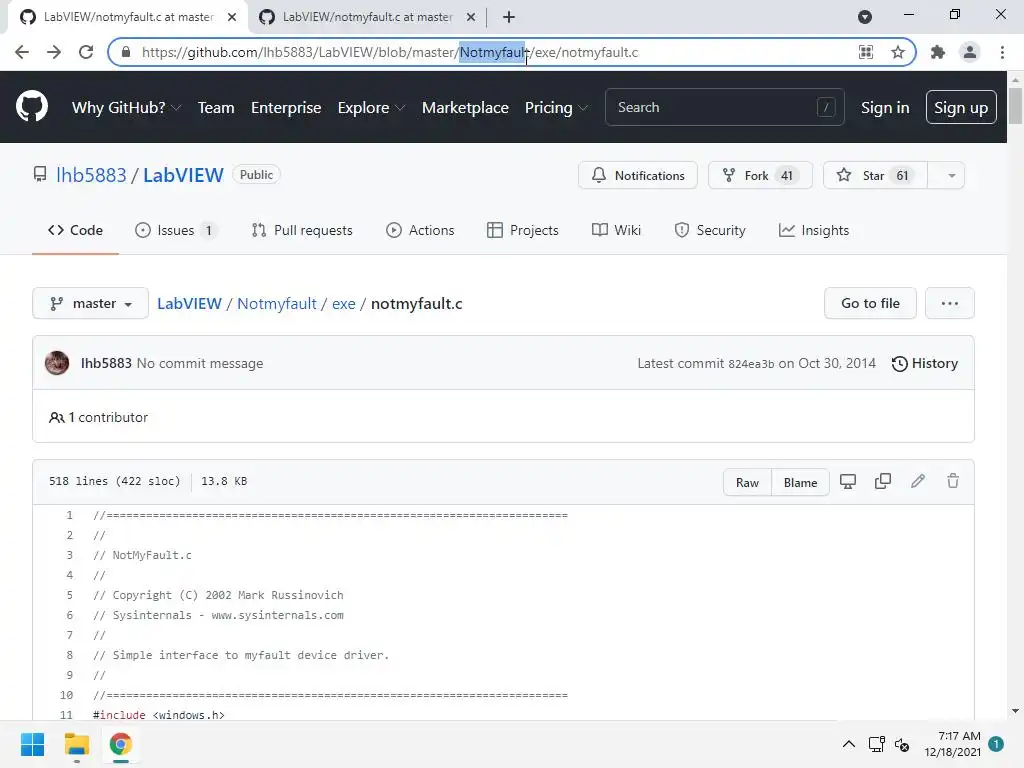Screen dimensions: 1024x768
Task: Open Notmyfault folder in breadcrumb
Action: tap(277, 304)
